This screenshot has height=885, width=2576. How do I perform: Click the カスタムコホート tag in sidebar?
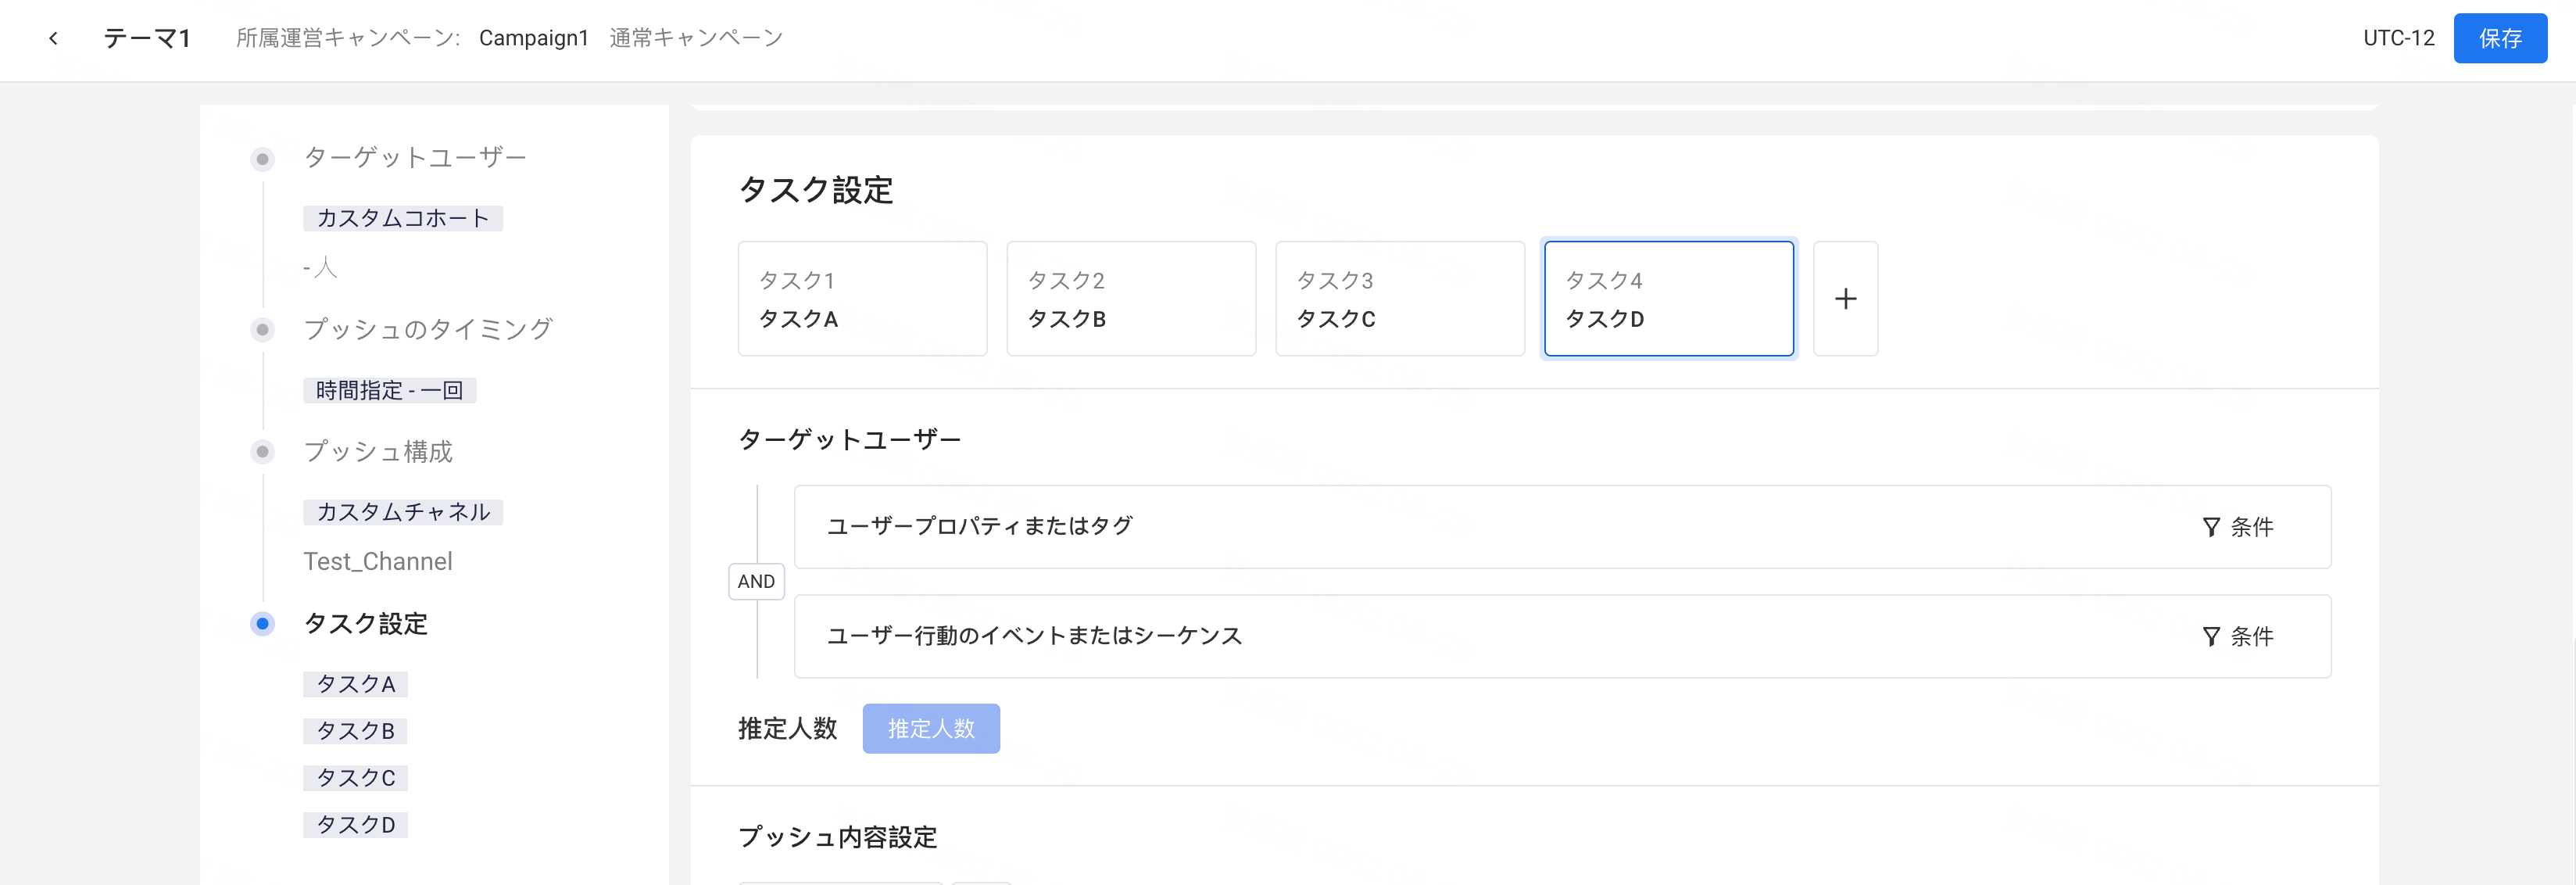click(403, 218)
